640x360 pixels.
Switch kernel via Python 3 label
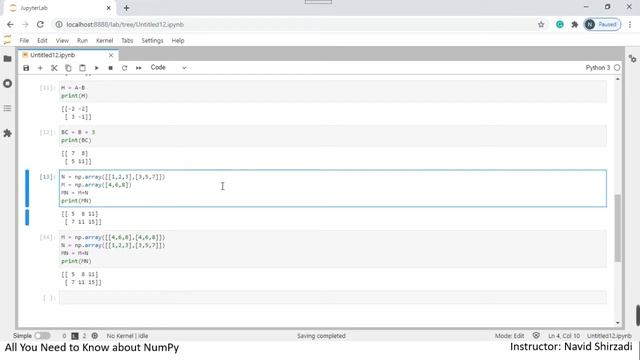[598, 68]
